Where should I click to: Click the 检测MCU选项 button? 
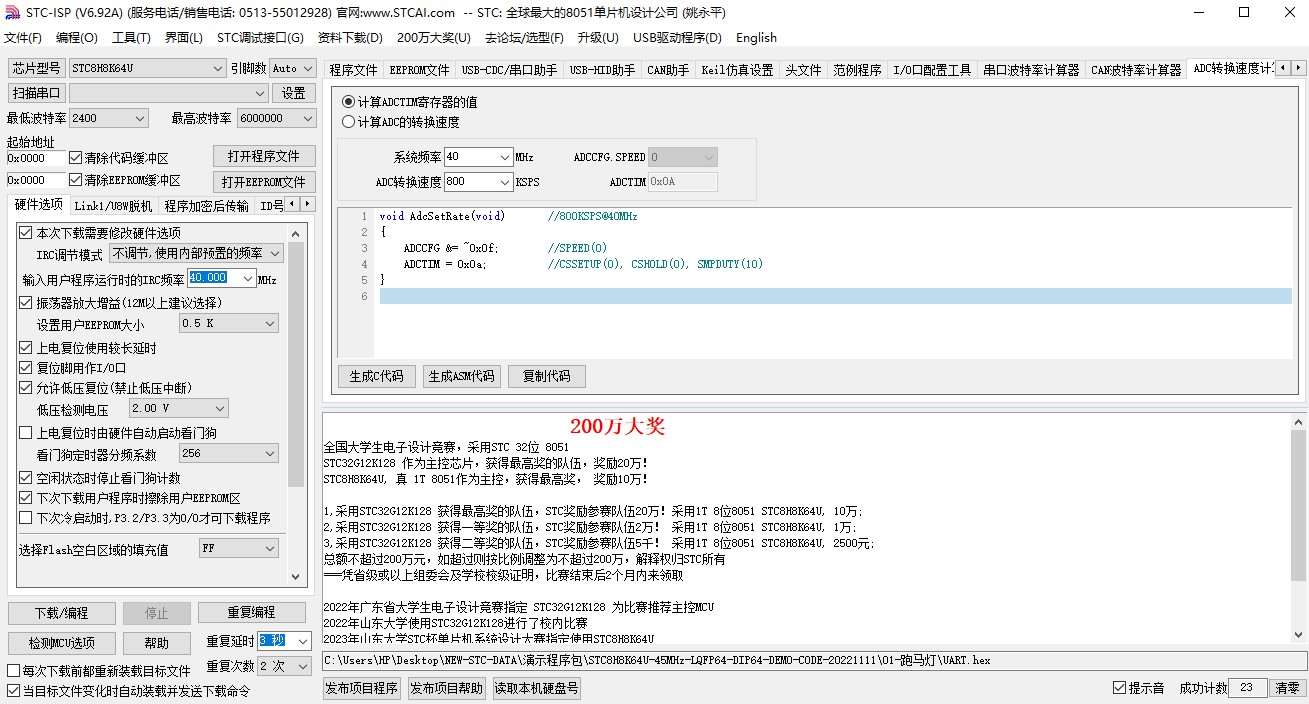pos(61,642)
